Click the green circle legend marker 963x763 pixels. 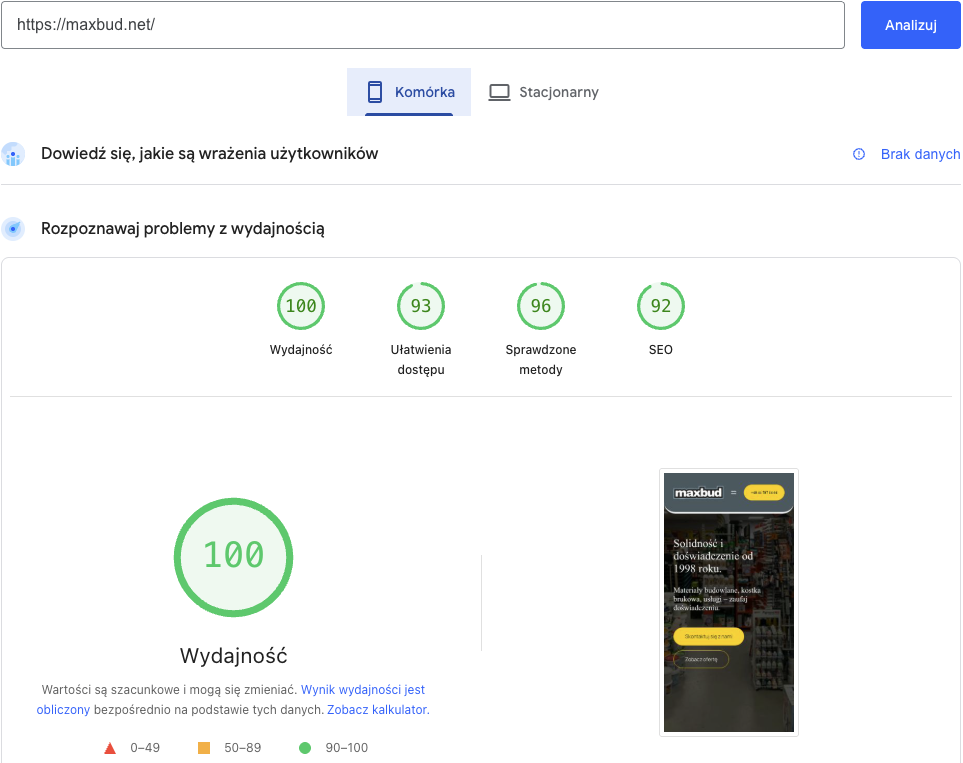pos(305,747)
